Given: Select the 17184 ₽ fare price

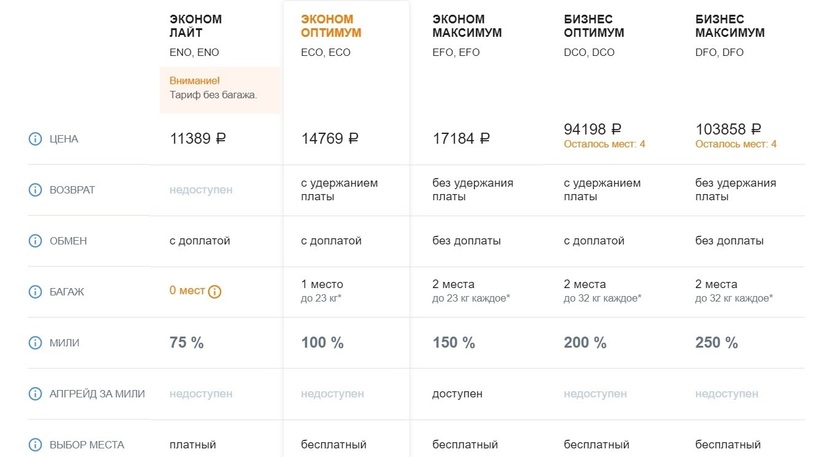Looking at the screenshot, I should 461,139.
